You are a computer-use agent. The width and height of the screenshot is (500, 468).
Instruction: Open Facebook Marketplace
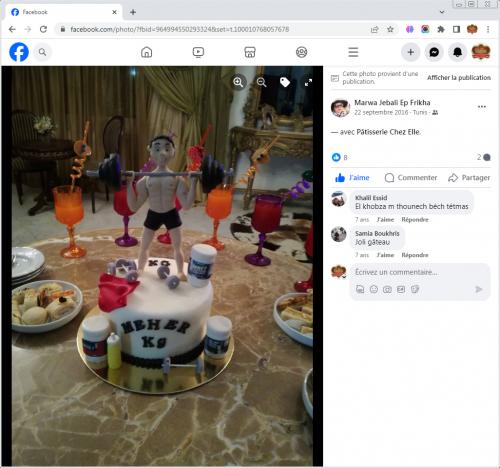[x=250, y=52]
